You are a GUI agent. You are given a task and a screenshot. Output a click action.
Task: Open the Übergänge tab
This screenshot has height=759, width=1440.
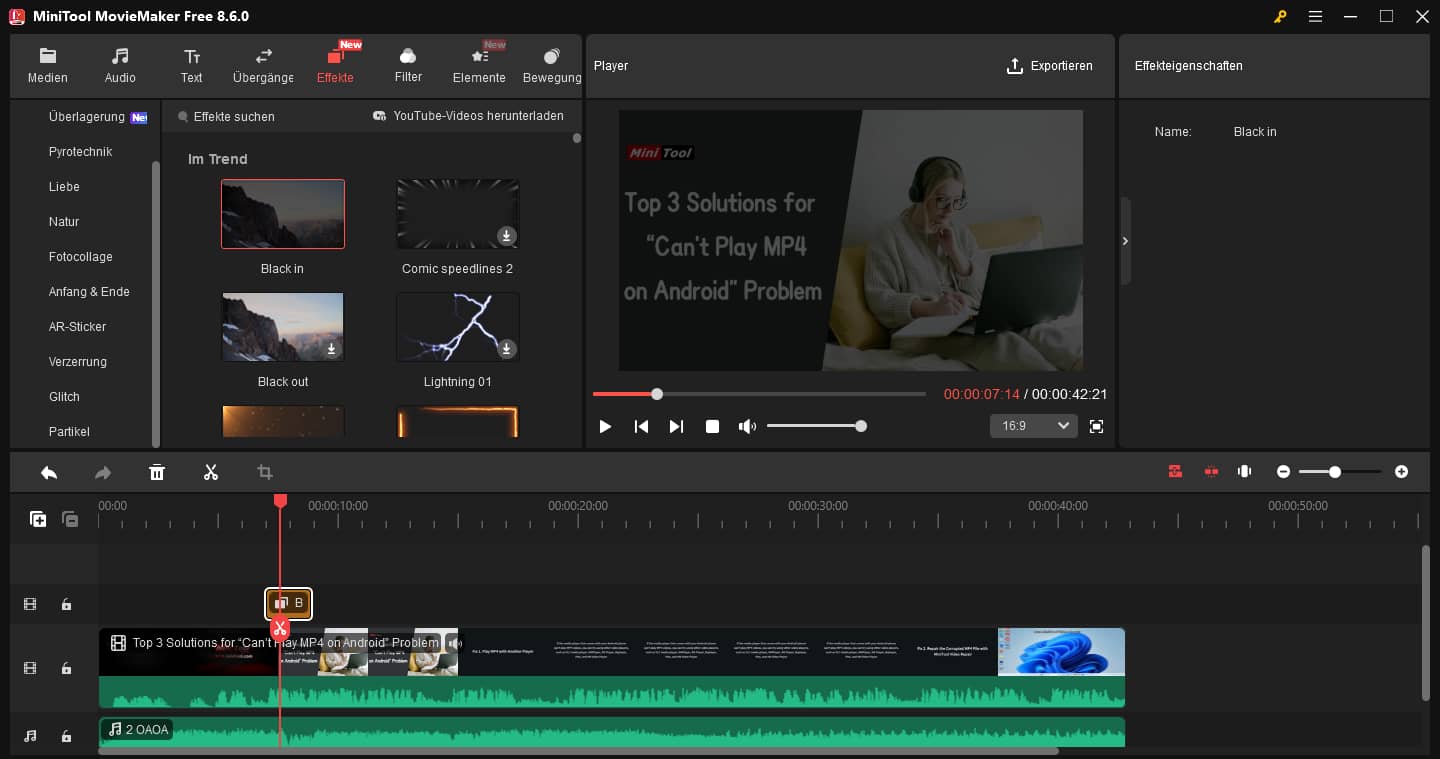pyautogui.click(x=263, y=66)
